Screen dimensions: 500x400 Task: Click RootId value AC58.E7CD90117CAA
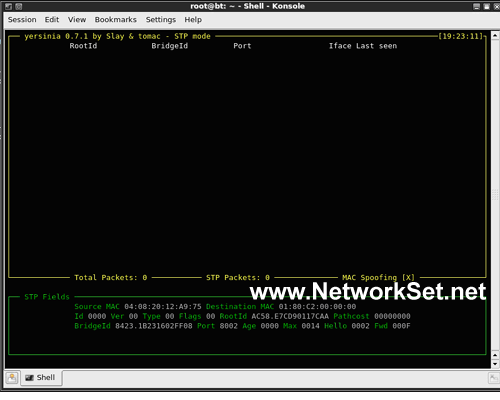click(290, 316)
